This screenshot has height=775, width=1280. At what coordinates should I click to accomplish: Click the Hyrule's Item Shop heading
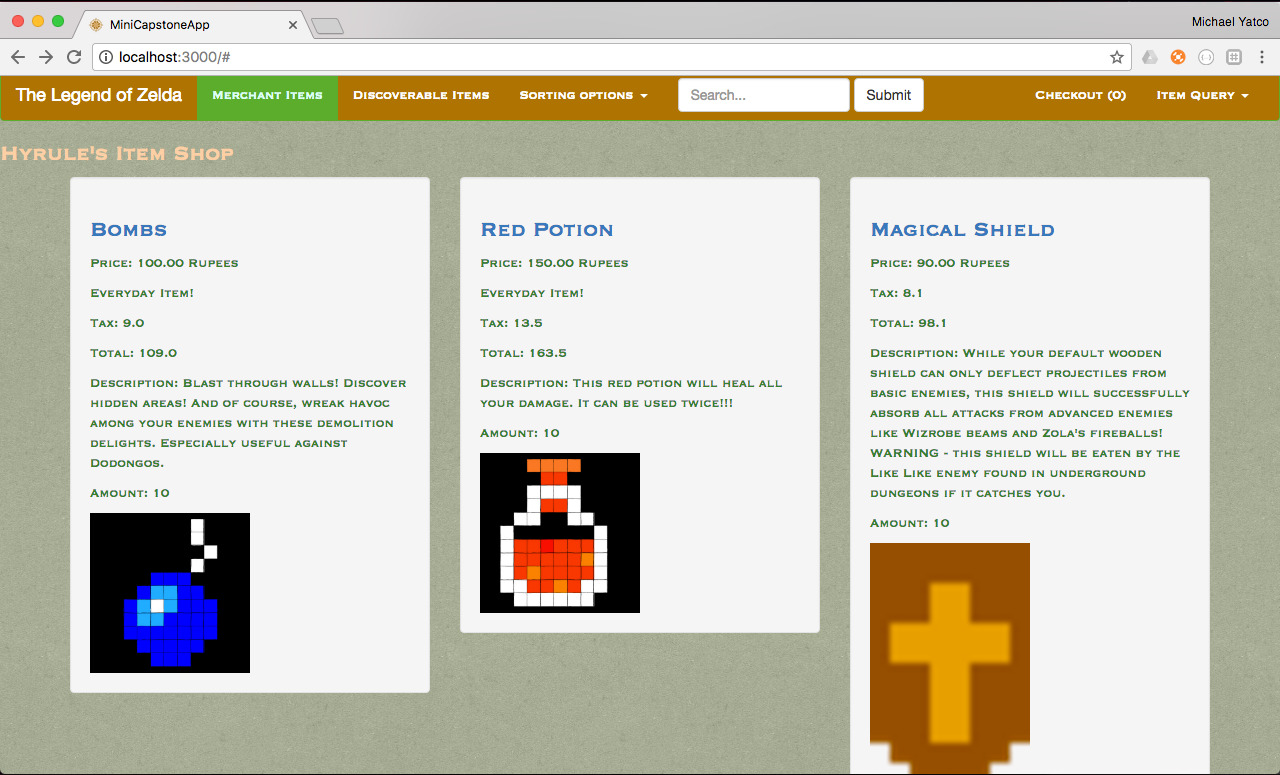pyautogui.click(x=117, y=154)
